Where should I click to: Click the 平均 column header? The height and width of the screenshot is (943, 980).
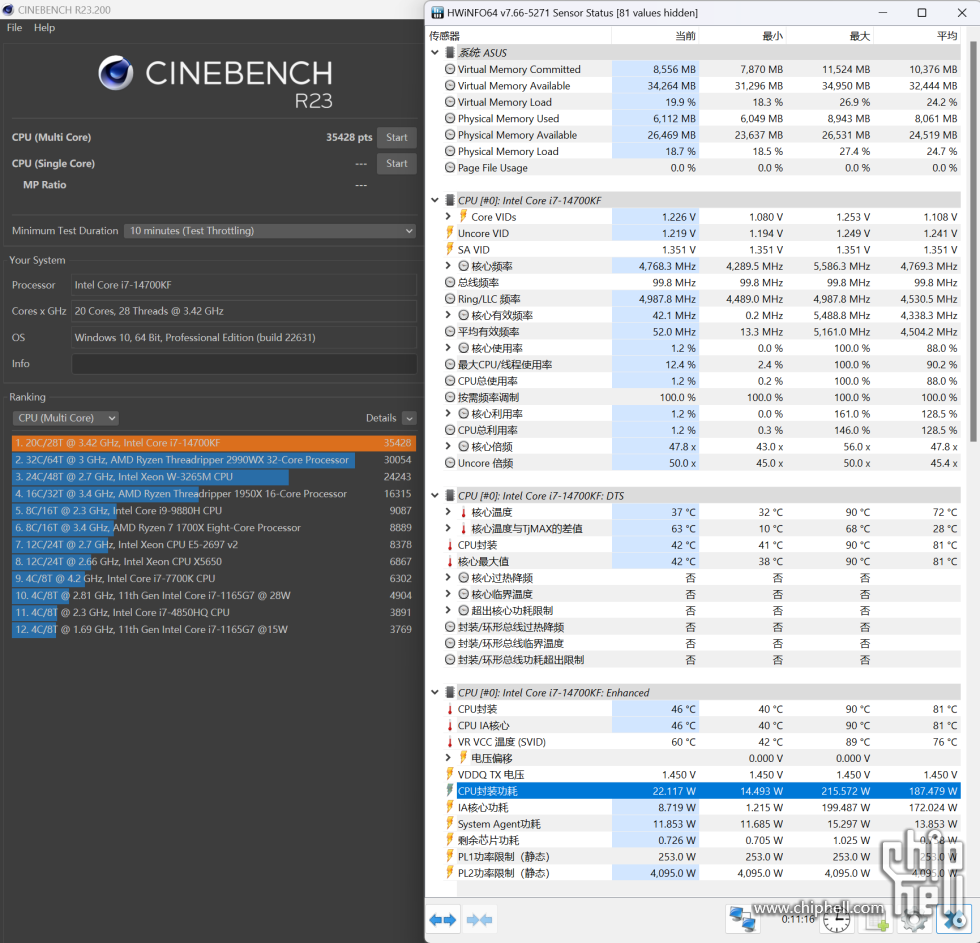pyautogui.click(x=917, y=36)
